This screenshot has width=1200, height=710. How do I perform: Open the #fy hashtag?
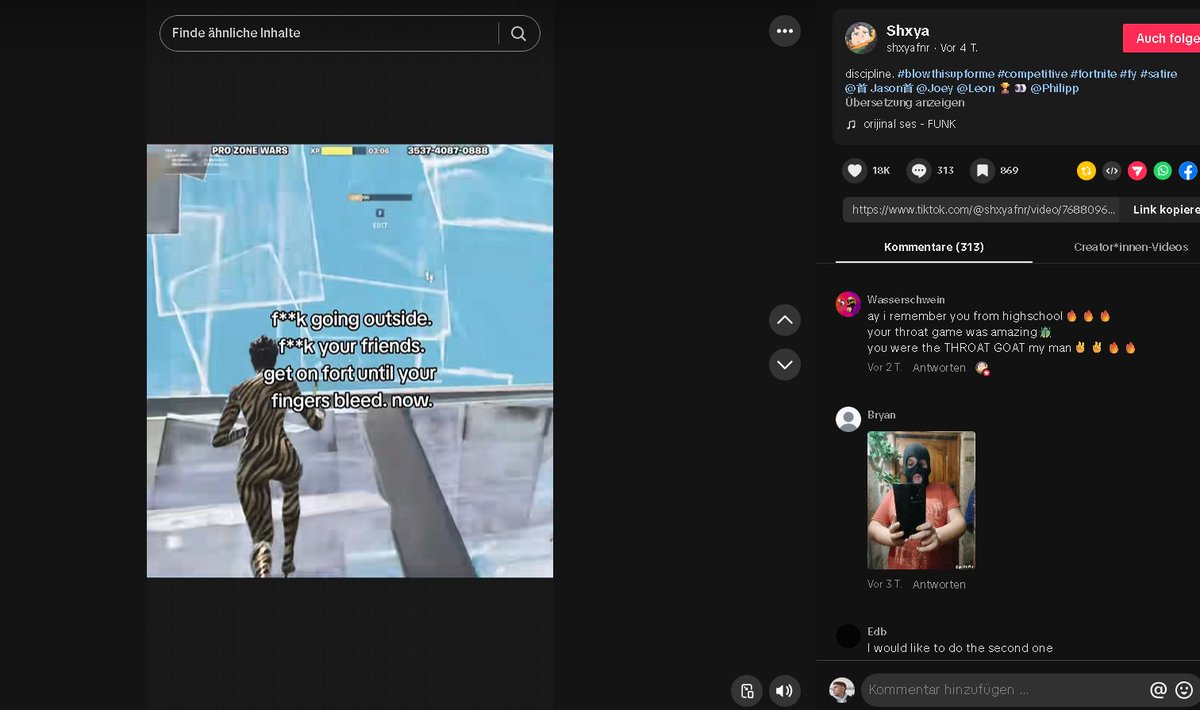[1128, 74]
